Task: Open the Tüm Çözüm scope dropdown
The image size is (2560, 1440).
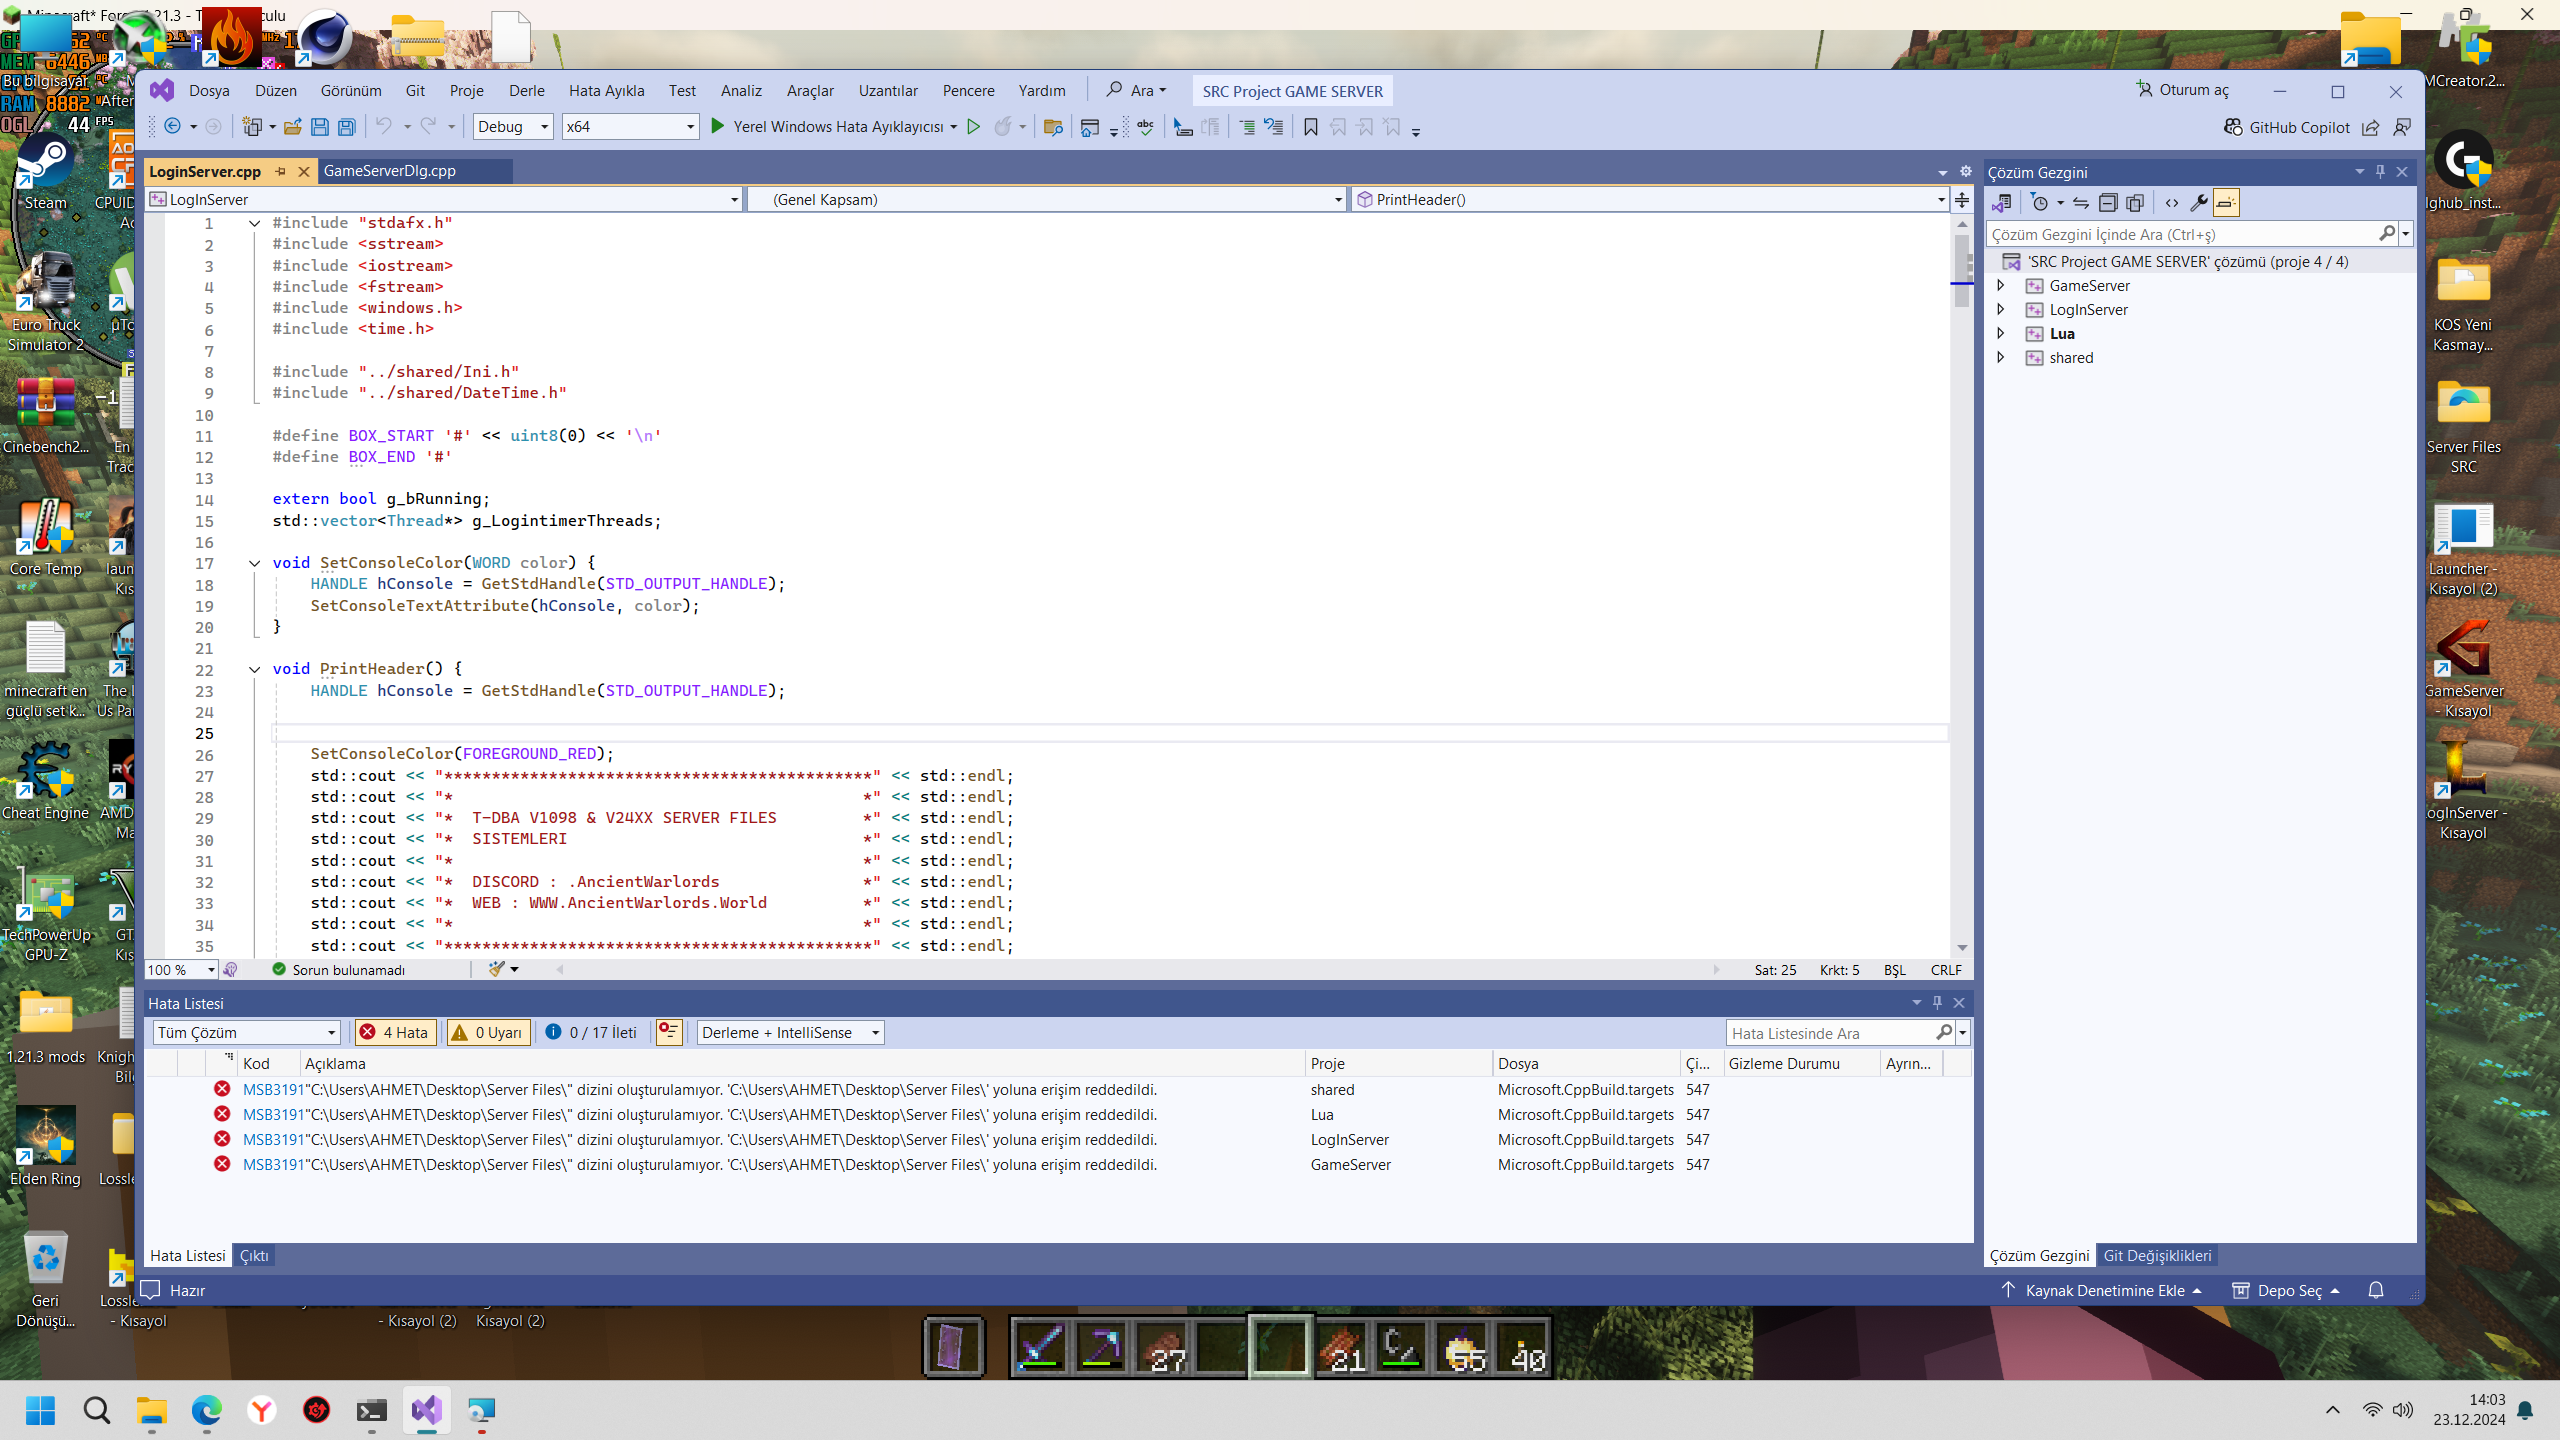Action: pos(246,1032)
